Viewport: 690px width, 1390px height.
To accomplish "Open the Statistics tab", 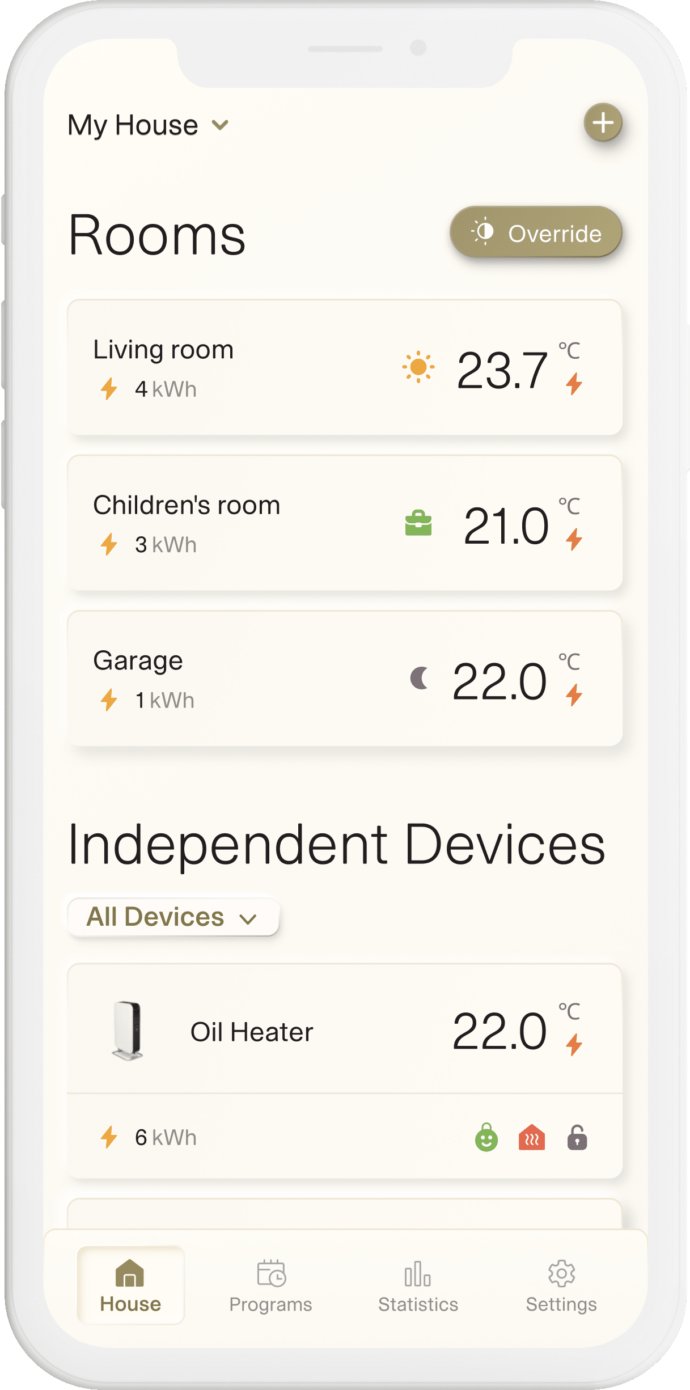I will (418, 1286).
